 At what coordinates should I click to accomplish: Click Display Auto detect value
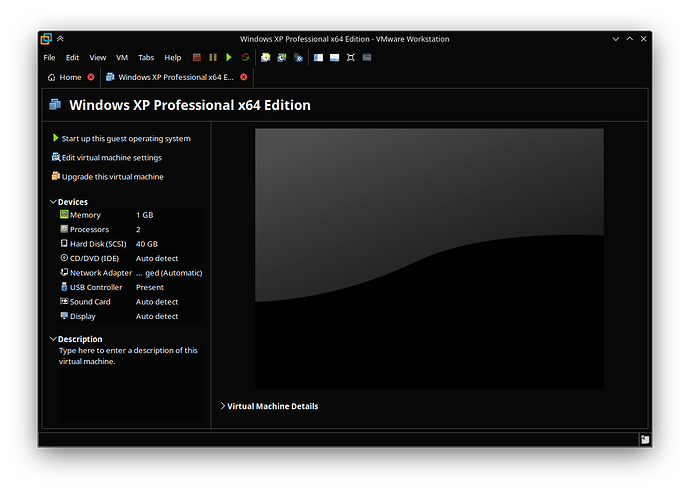point(157,316)
